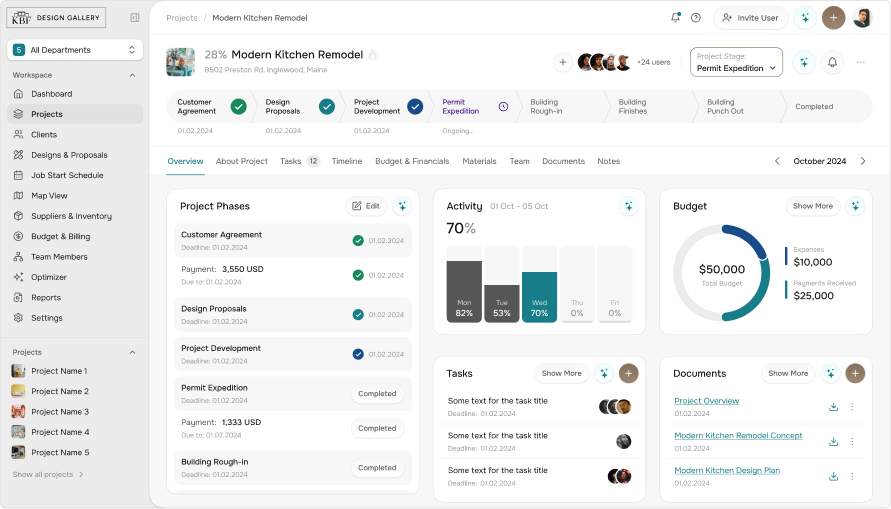Download the Project Overview document

tap(833, 407)
